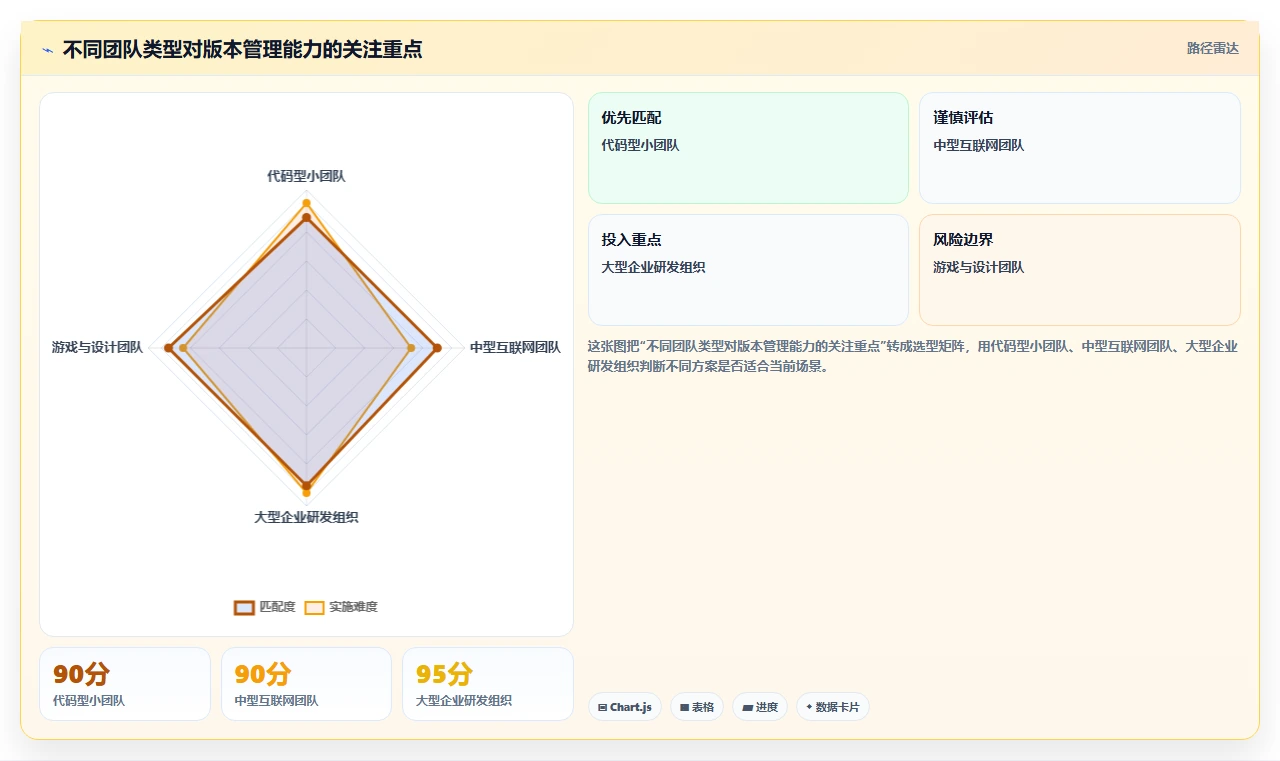Click the icon inside the 表格 tag
This screenshot has width=1280, height=761.
(x=684, y=707)
